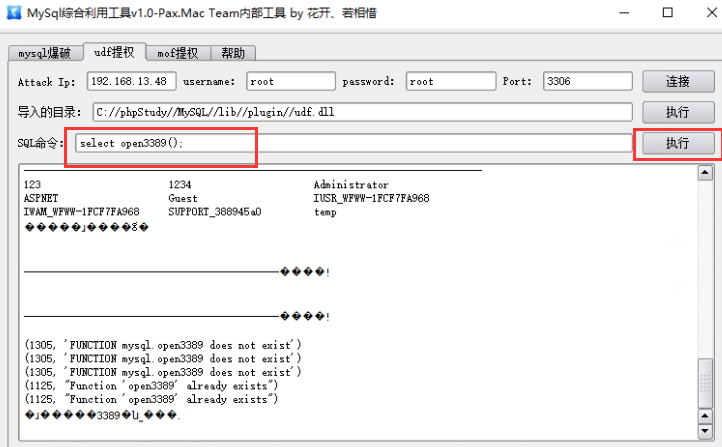
Task: Open the mof提权 tab
Action: point(178,54)
